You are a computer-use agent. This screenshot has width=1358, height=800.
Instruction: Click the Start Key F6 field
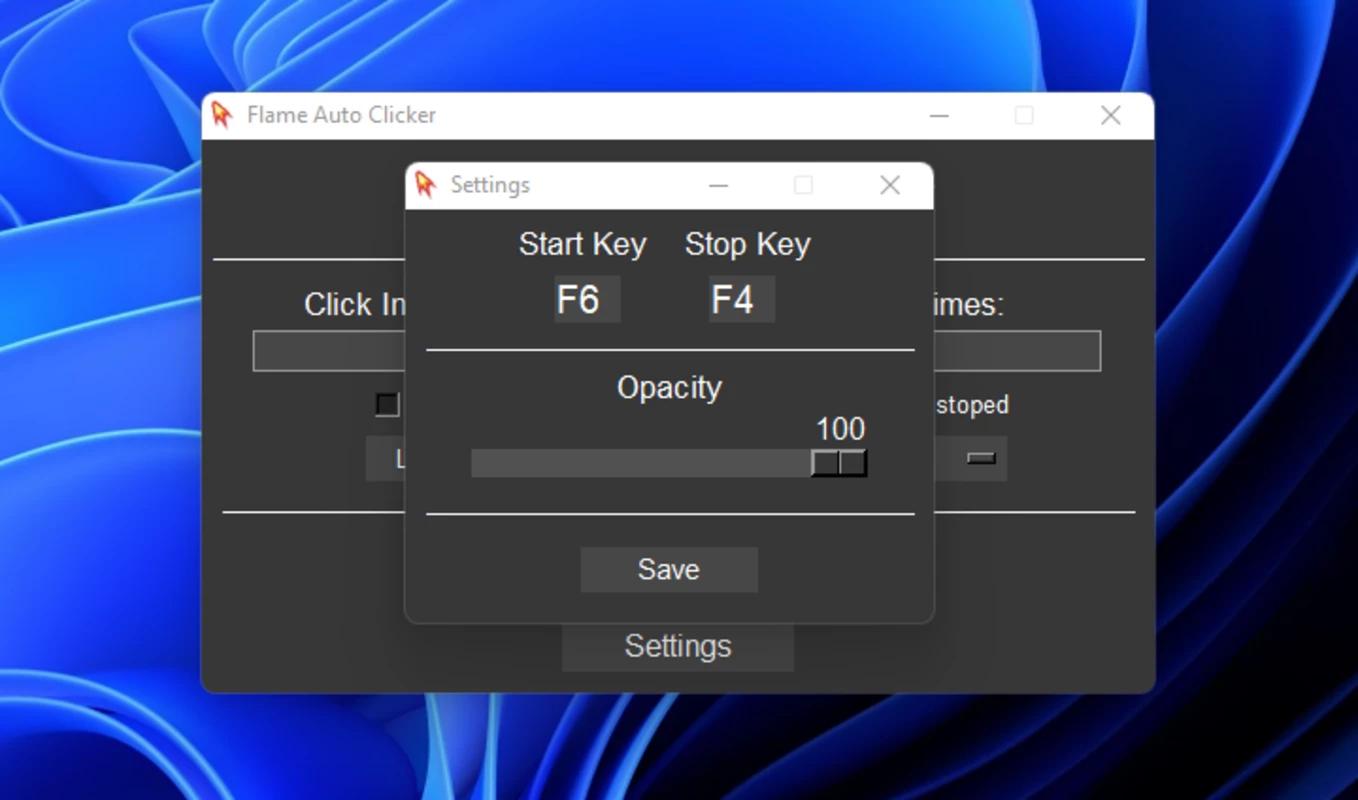click(588, 299)
